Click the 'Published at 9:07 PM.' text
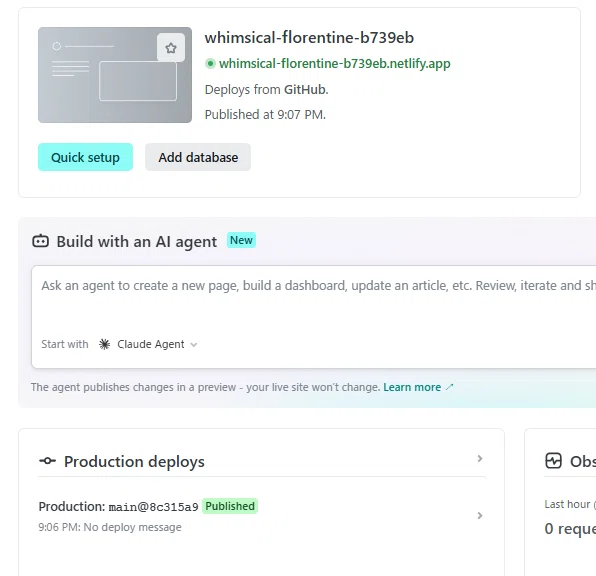The height and width of the screenshot is (576, 596). click(265, 115)
